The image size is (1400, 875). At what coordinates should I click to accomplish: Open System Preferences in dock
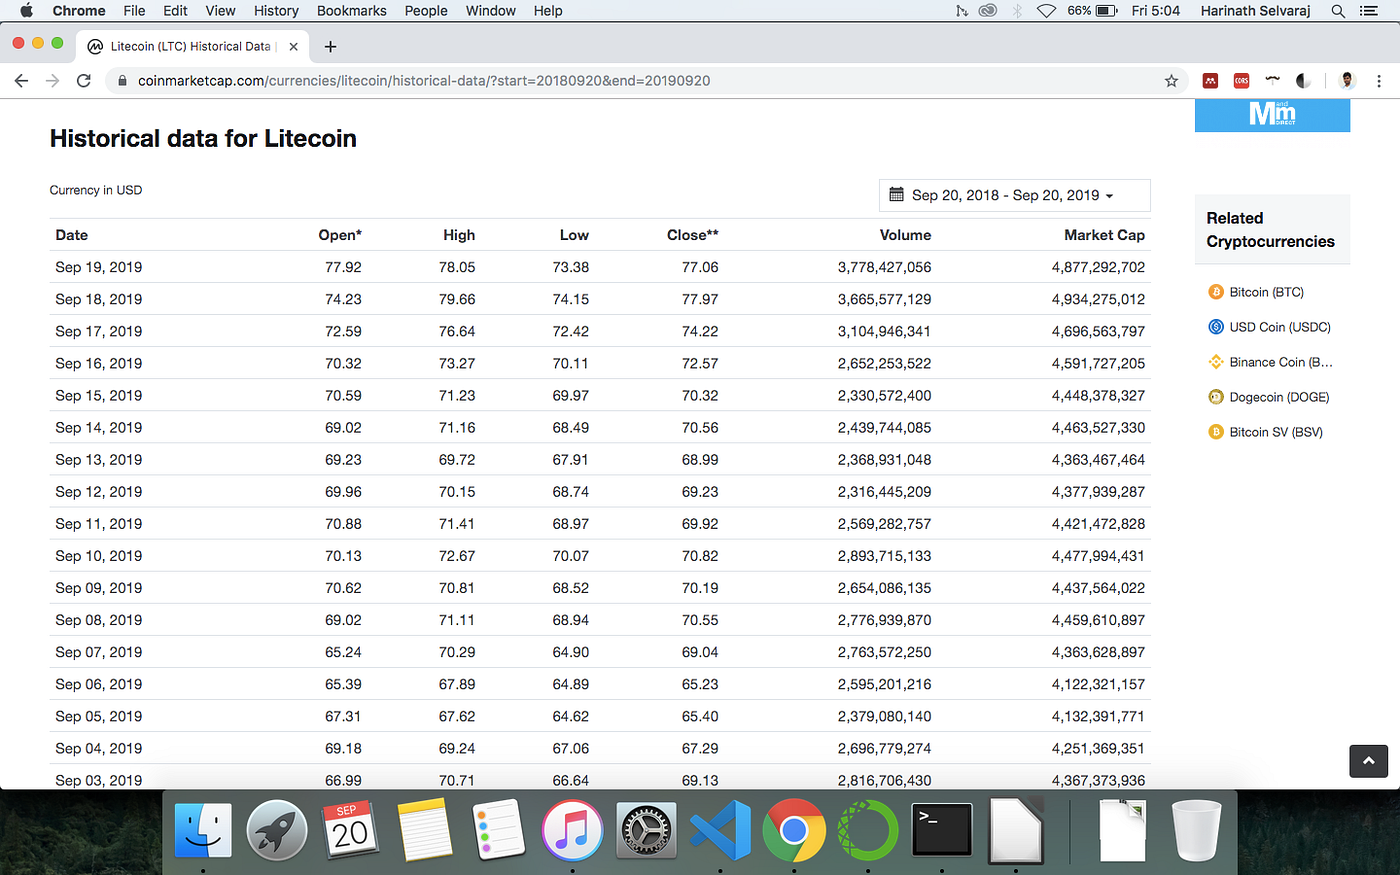(x=646, y=831)
